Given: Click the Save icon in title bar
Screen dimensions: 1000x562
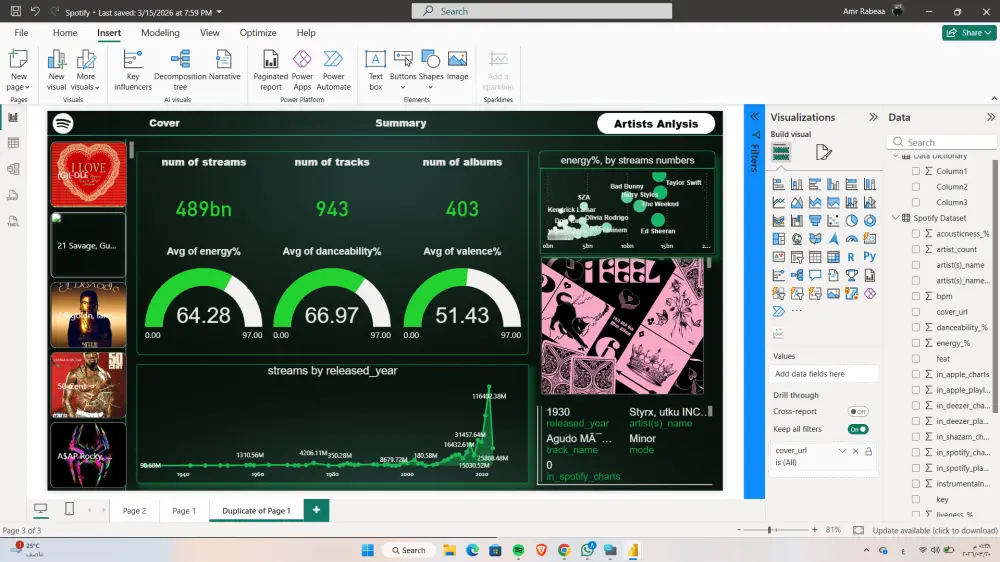Looking at the screenshot, I should click(x=16, y=11).
